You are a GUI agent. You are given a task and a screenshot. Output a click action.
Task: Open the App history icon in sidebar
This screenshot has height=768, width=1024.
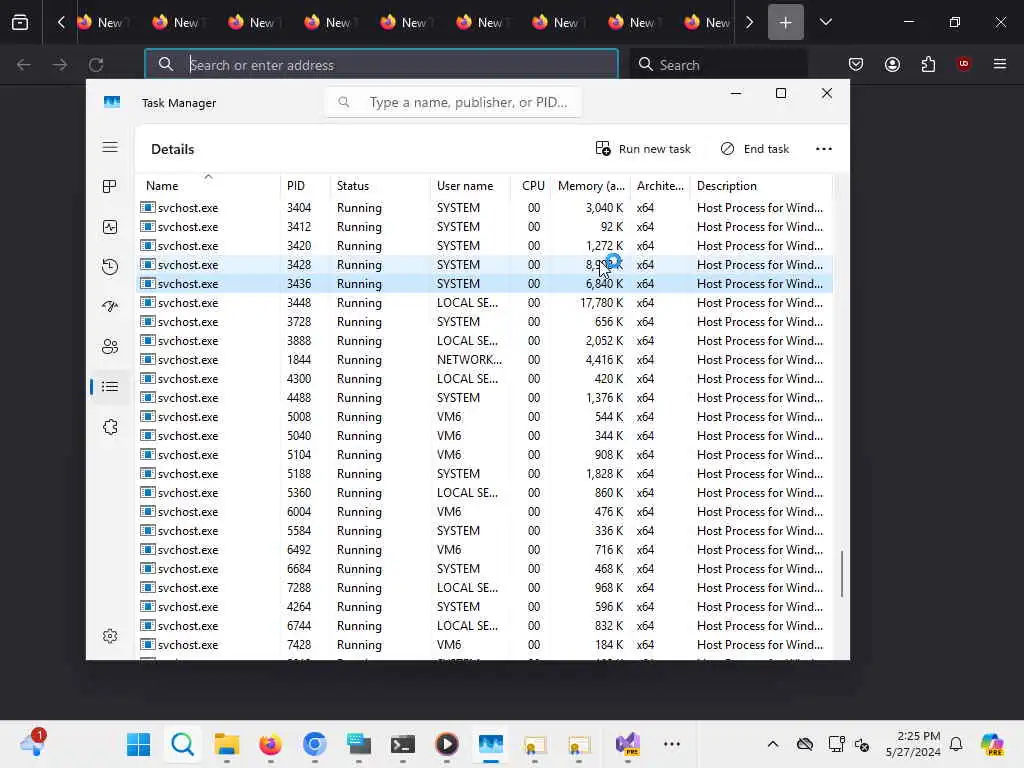110,266
